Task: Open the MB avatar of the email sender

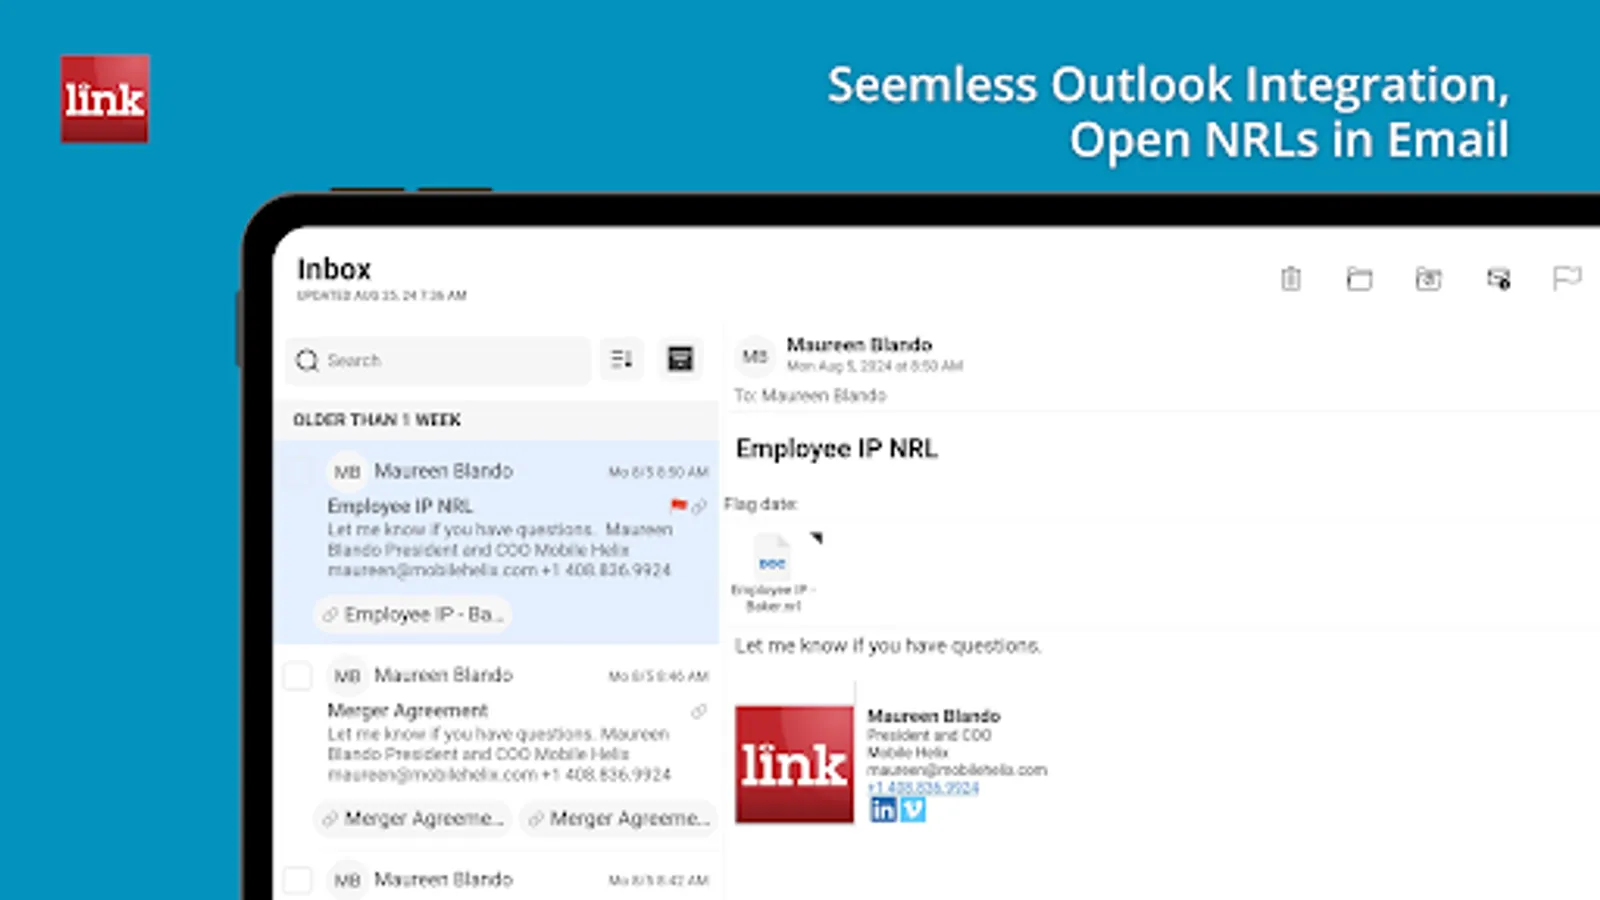Action: (x=756, y=355)
